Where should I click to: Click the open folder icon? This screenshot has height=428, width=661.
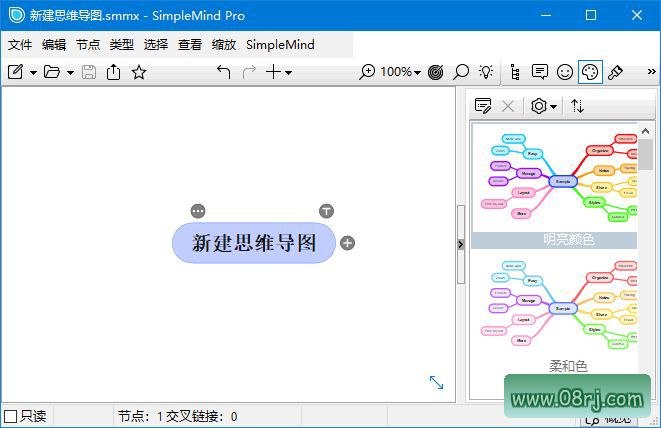(52, 72)
